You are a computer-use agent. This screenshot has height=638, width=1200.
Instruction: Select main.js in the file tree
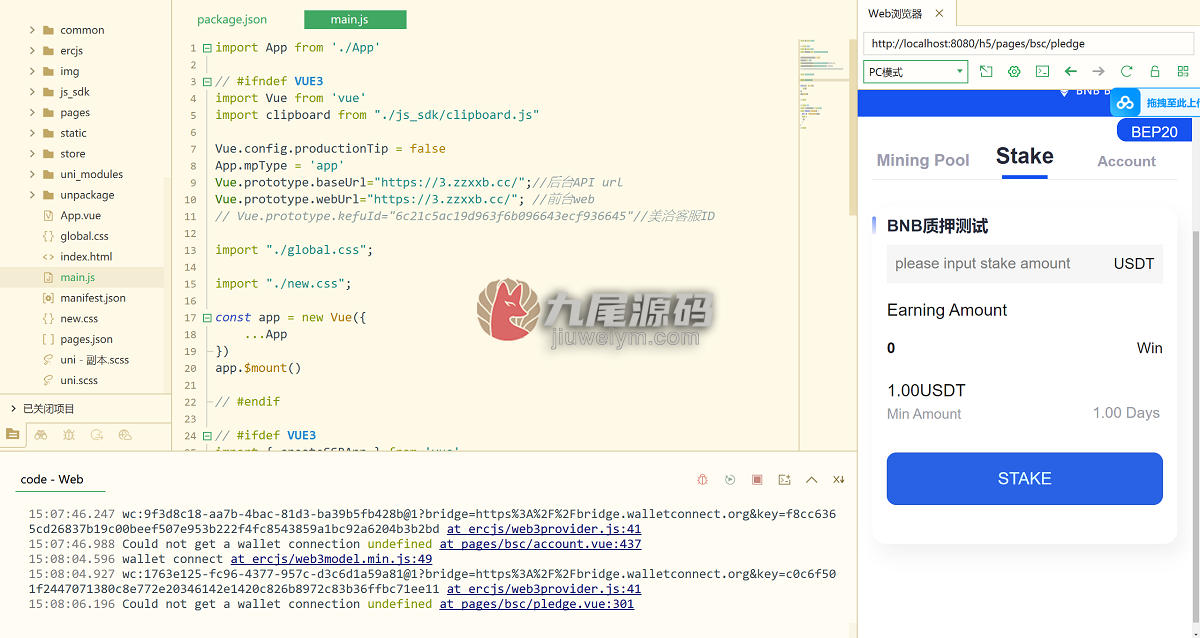(x=77, y=277)
